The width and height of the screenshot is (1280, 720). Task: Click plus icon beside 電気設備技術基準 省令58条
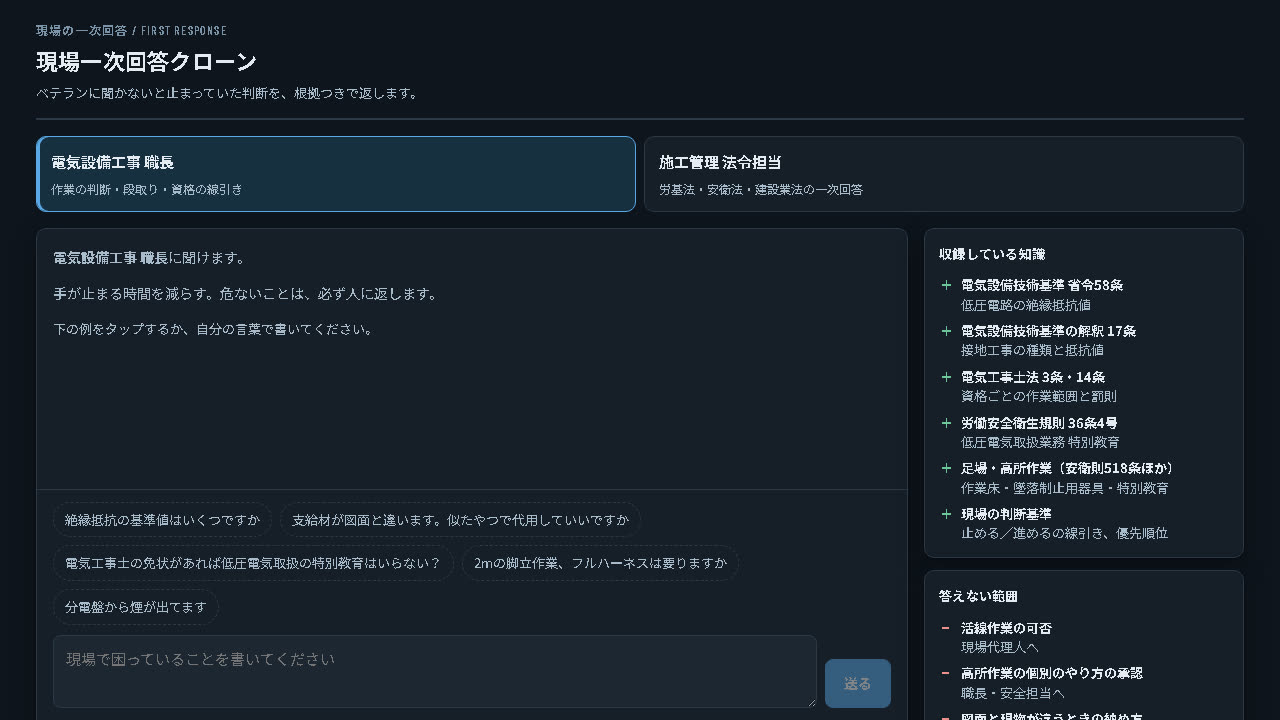pos(946,285)
